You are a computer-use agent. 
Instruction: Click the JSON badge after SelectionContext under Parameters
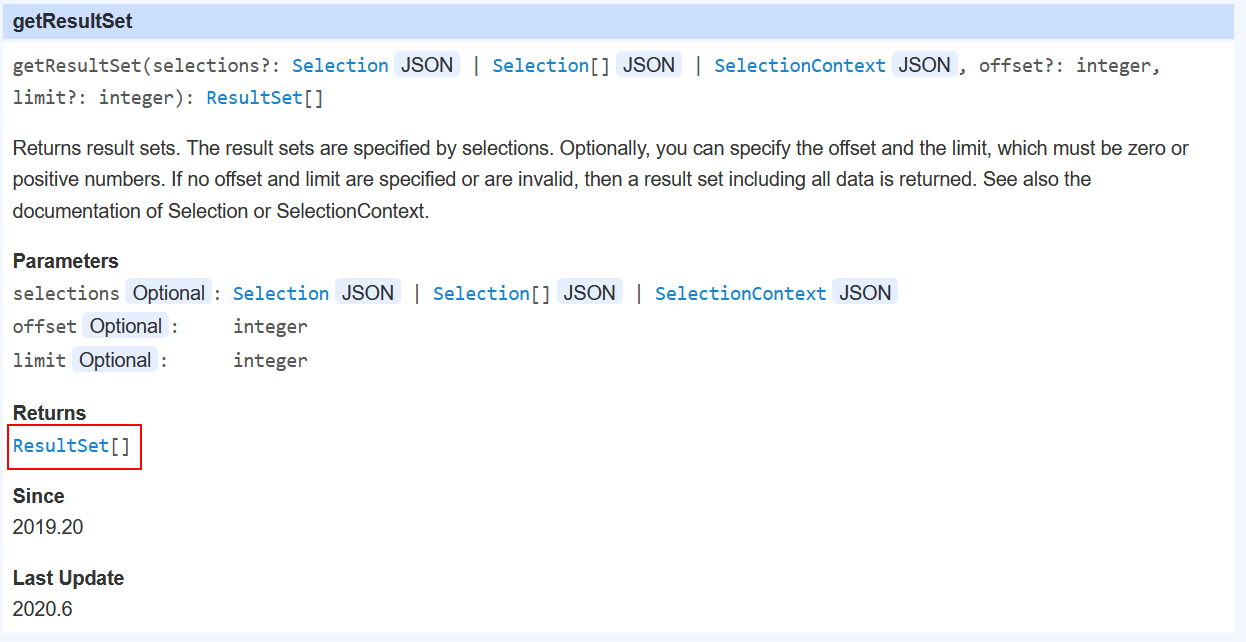(x=866, y=293)
